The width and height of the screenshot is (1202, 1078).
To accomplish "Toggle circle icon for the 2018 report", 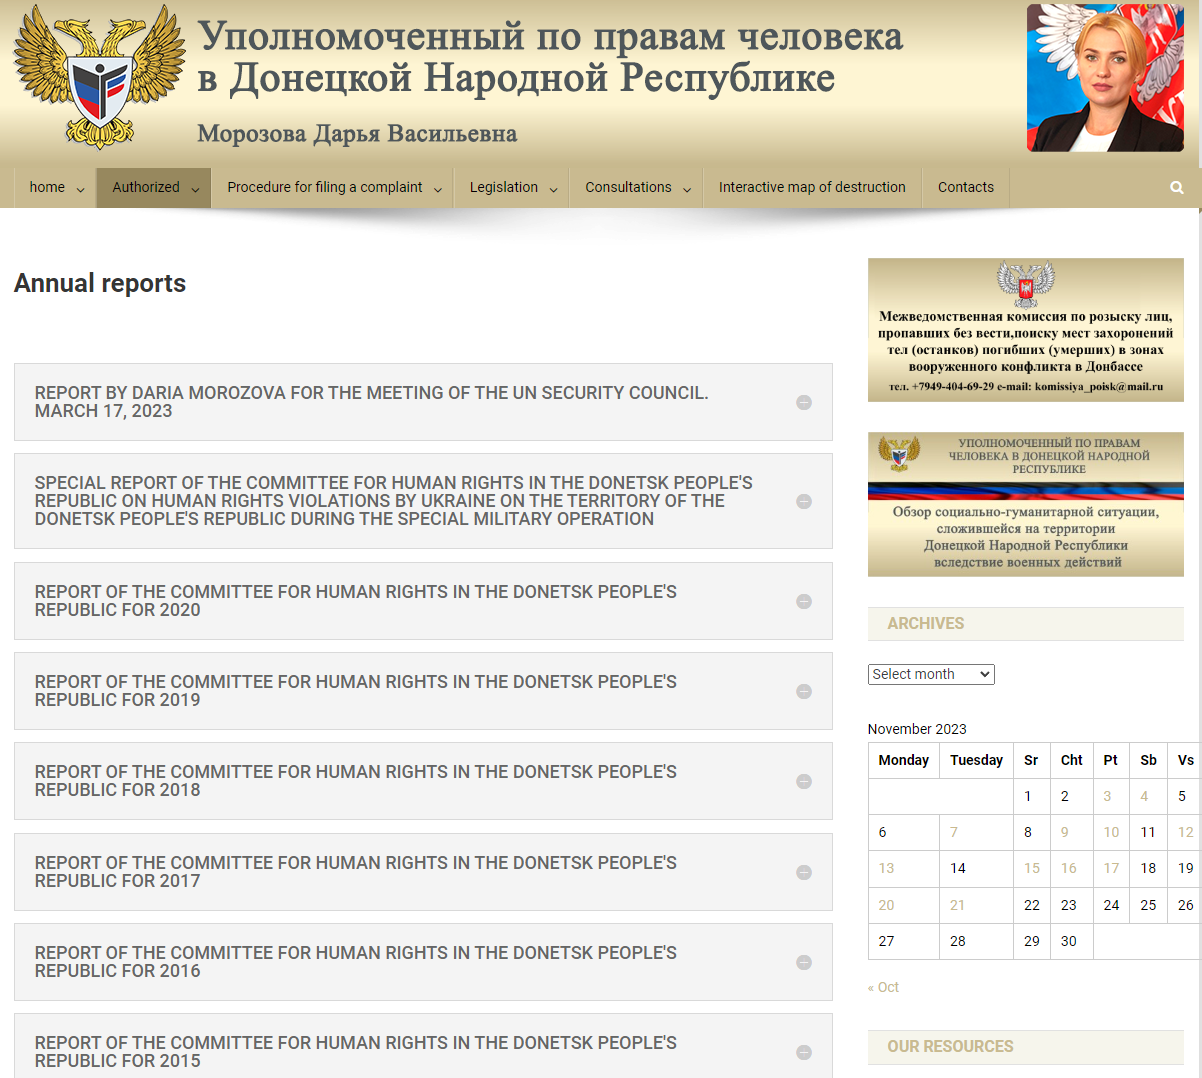I will coord(803,781).
